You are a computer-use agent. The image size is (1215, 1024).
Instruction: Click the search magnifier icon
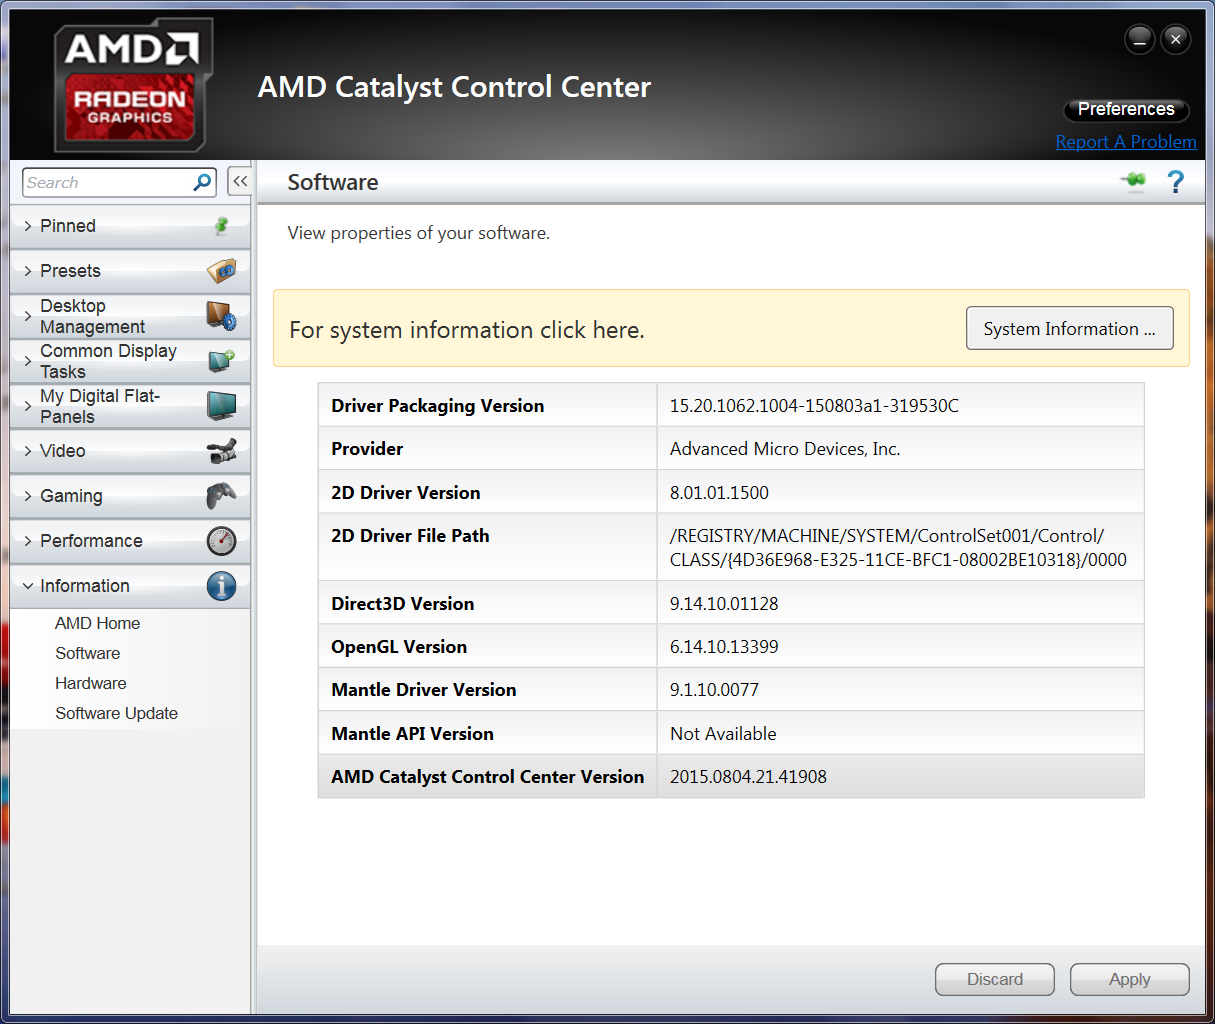pos(202,182)
